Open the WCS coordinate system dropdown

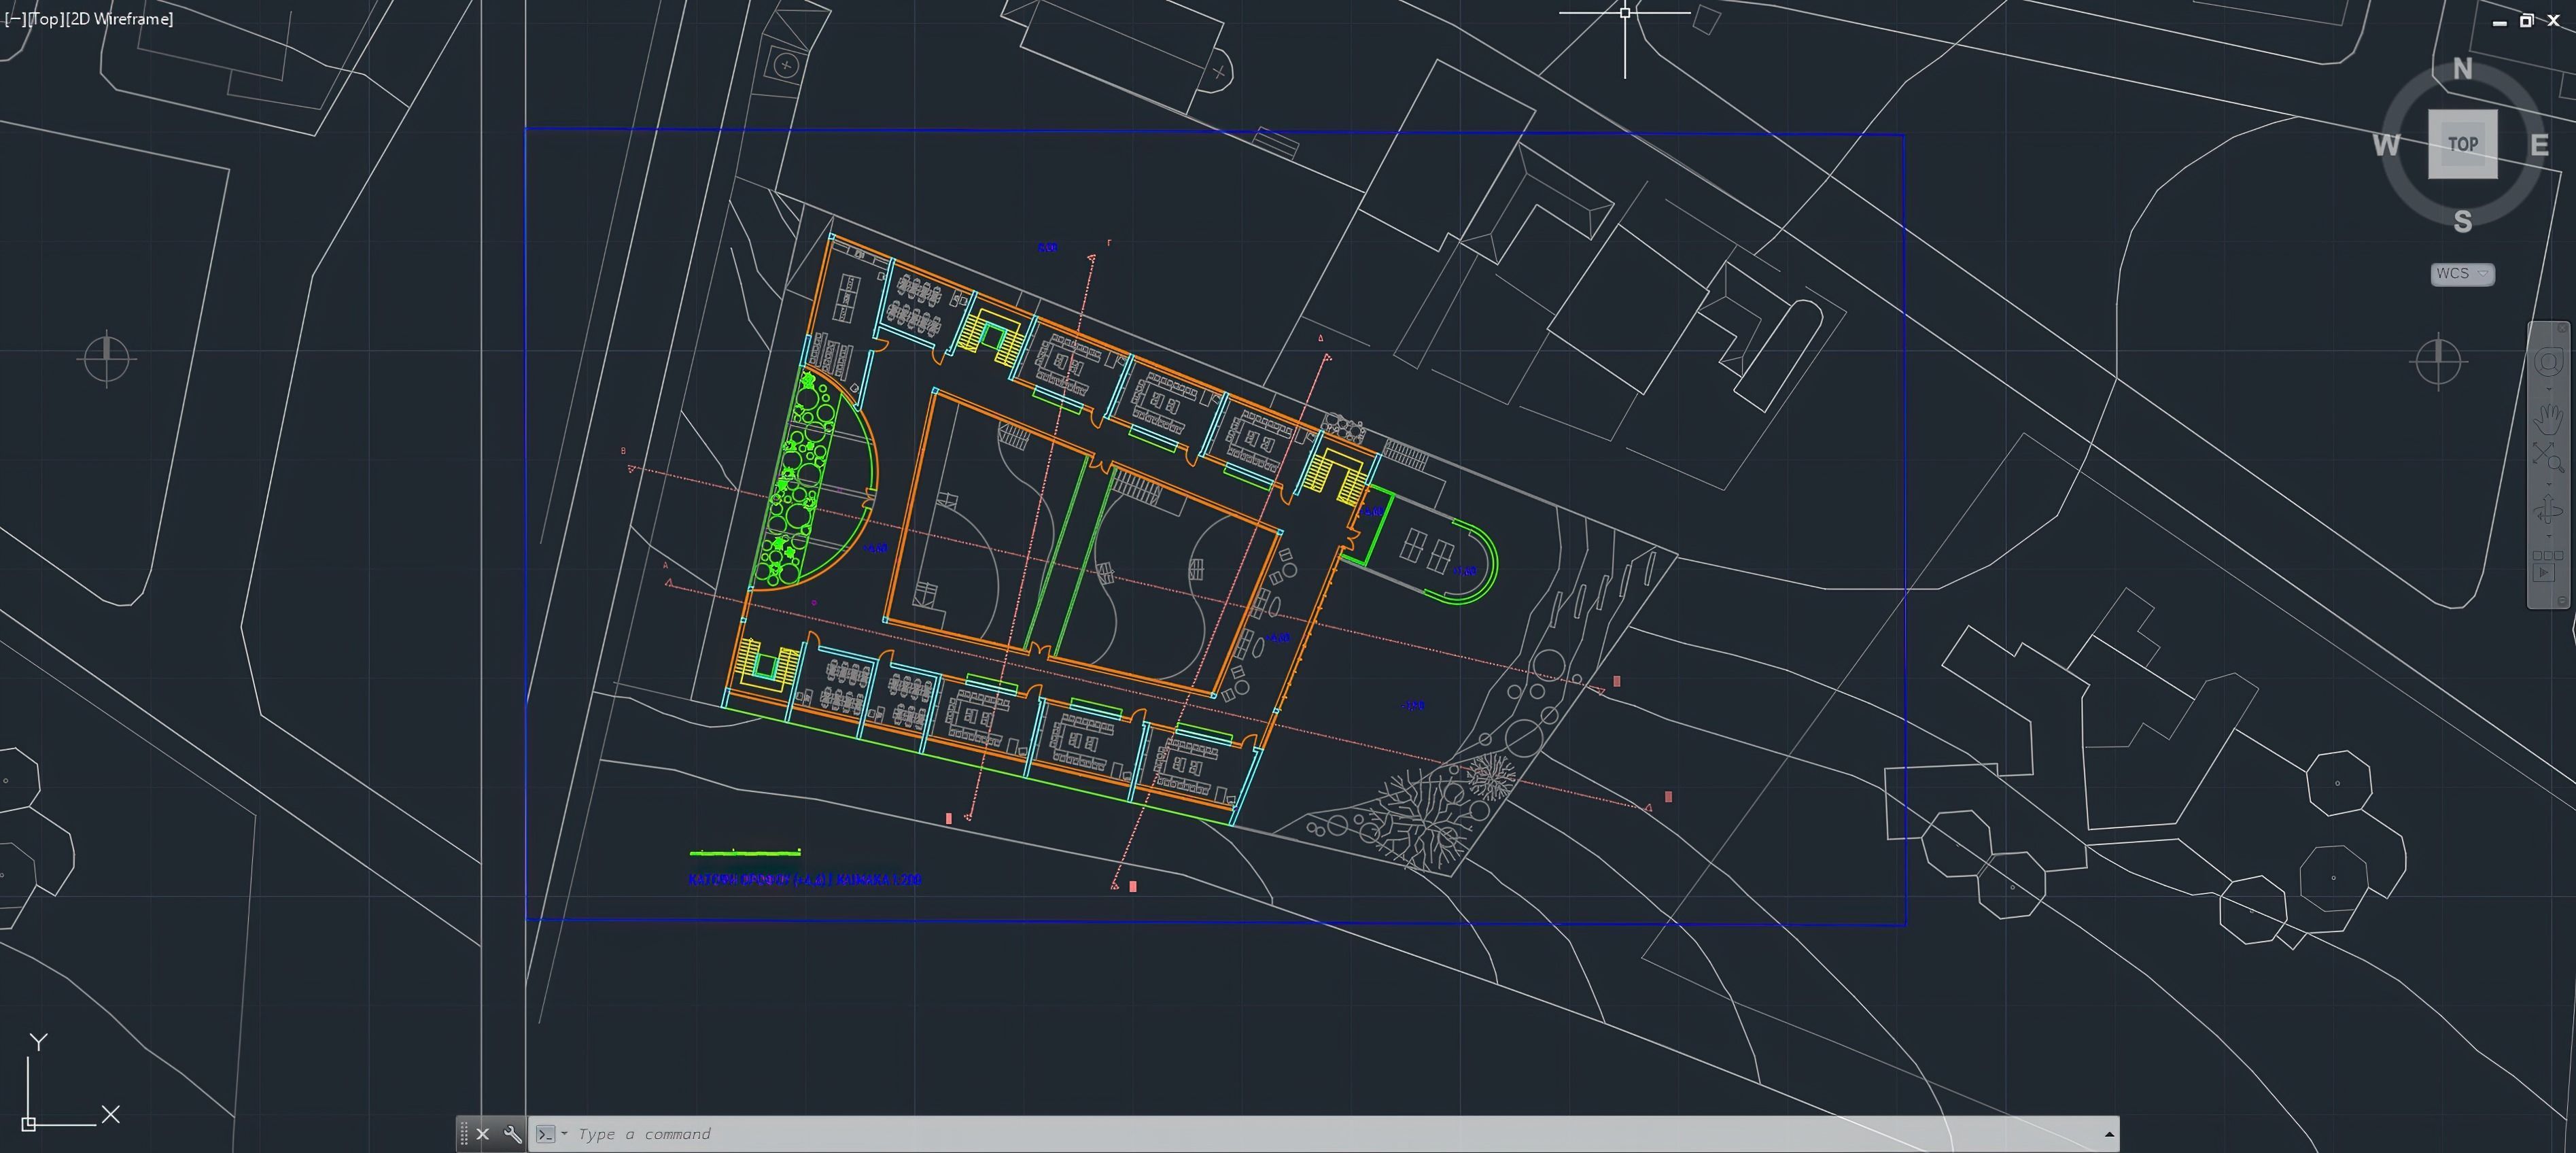2462,274
